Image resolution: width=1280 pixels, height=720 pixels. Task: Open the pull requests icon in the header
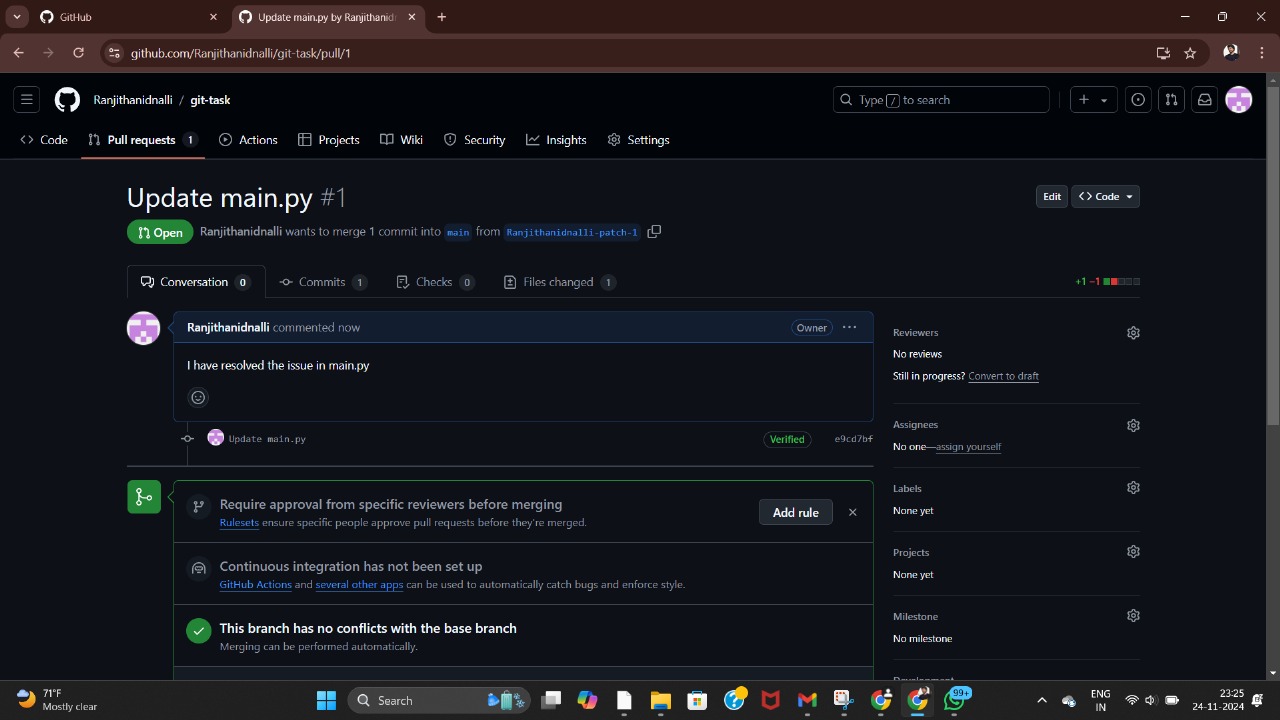pyautogui.click(x=1171, y=100)
